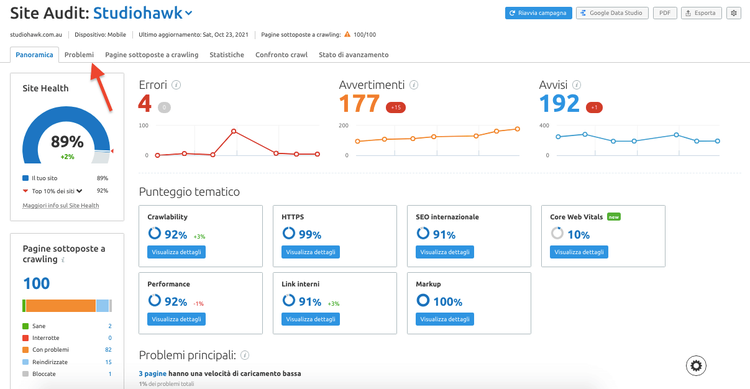View details for Markup
The height and width of the screenshot is (389, 750).
pyautogui.click(x=445, y=319)
